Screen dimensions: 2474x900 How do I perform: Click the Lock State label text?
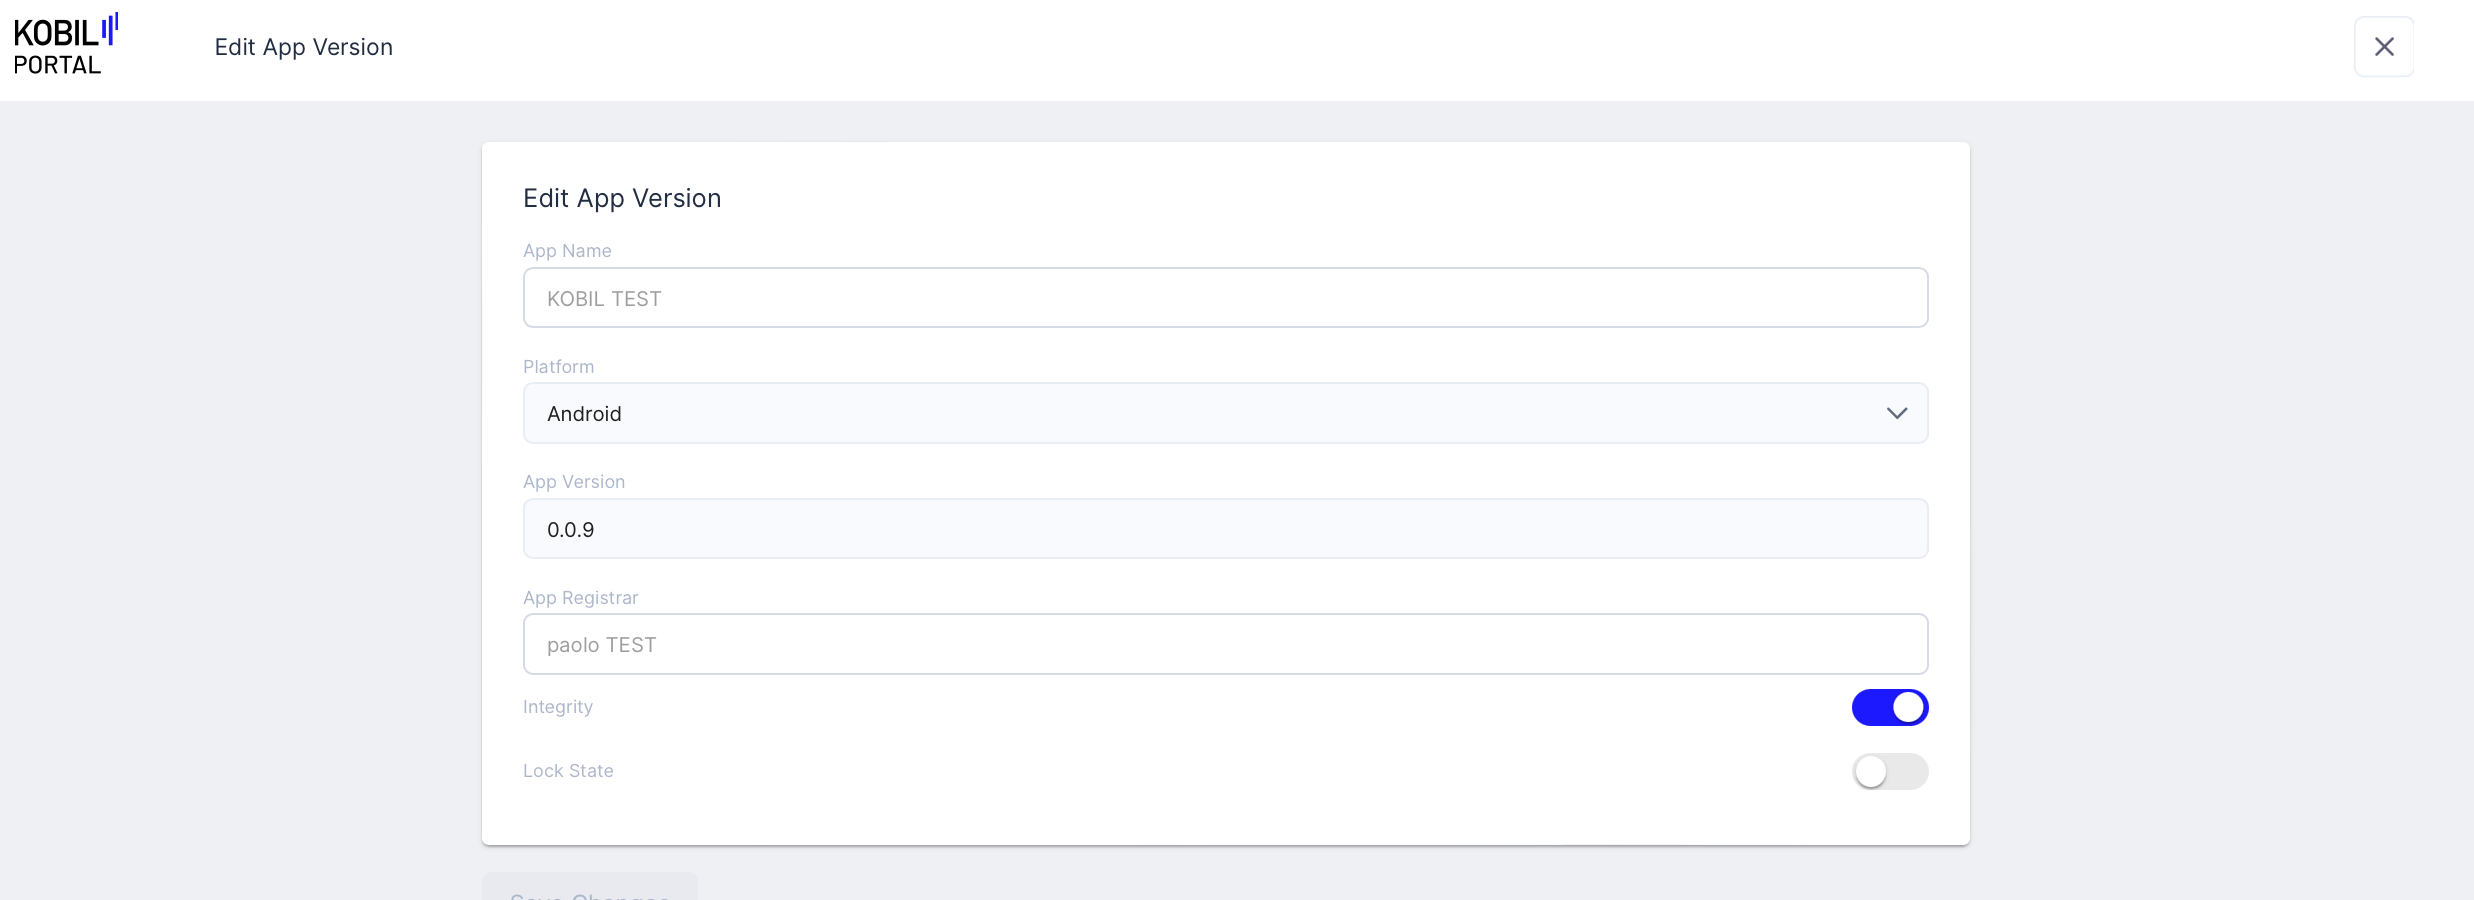click(568, 771)
